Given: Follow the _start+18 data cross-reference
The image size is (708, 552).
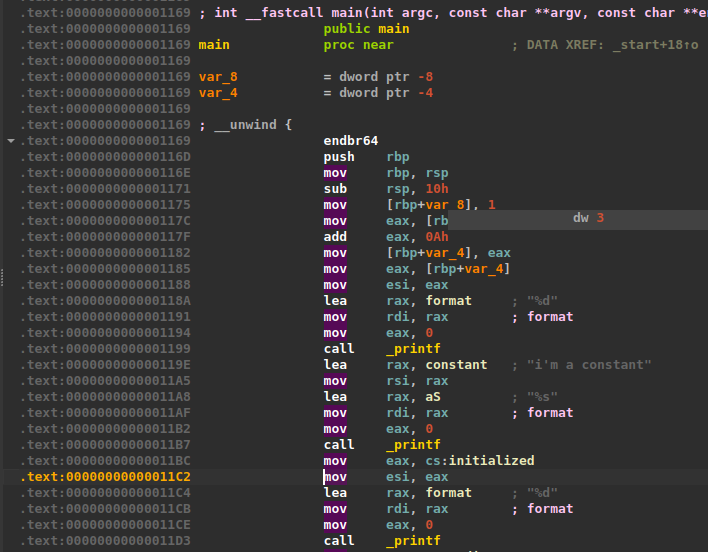Looking at the screenshot, I should point(655,45).
